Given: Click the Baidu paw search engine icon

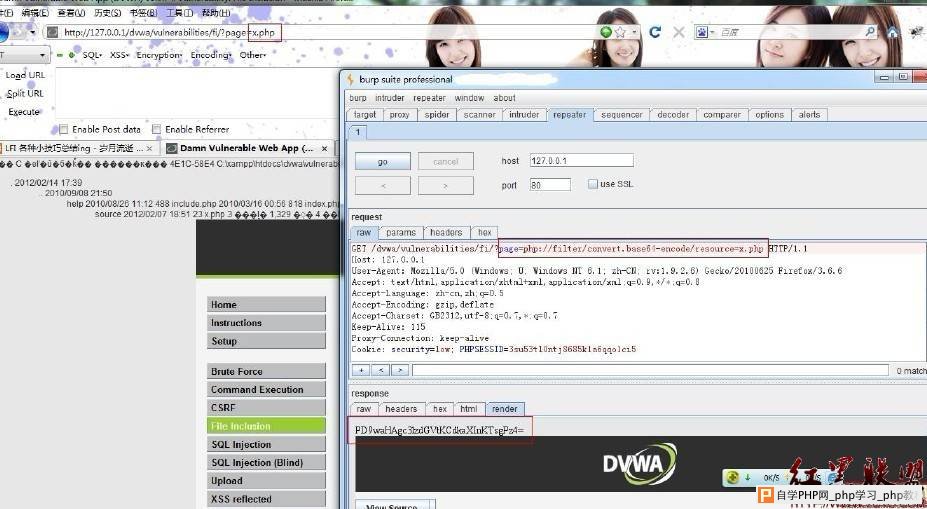Looking at the screenshot, I should pos(702,32).
